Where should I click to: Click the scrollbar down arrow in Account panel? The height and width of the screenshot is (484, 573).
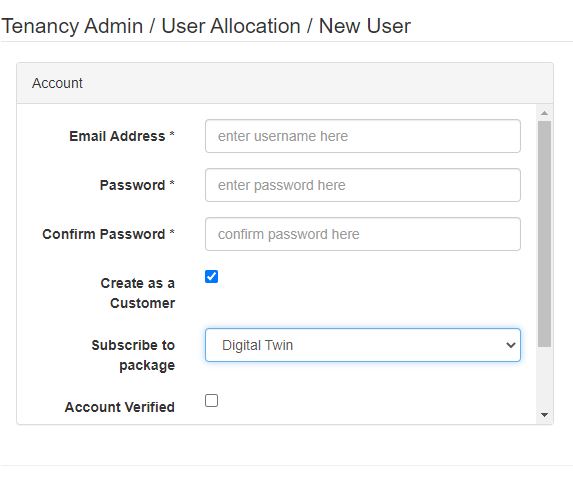tap(544, 415)
